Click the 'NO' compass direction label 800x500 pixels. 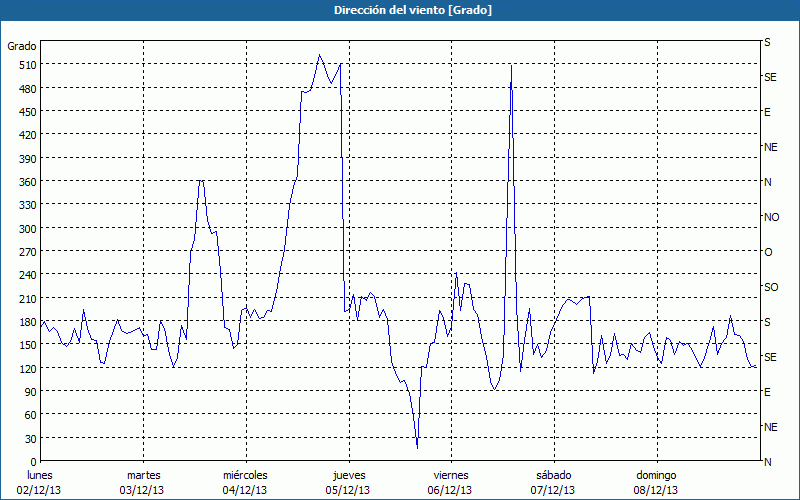[771, 217]
